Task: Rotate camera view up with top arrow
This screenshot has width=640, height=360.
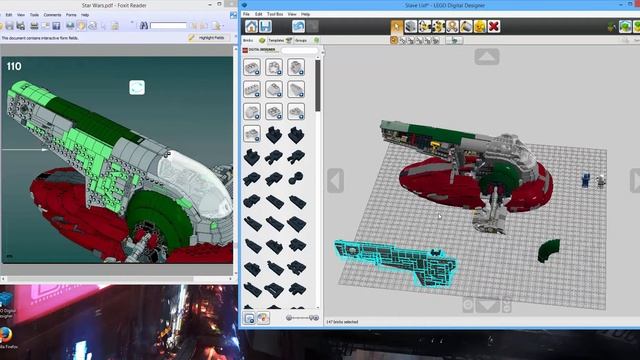Action: point(487,57)
